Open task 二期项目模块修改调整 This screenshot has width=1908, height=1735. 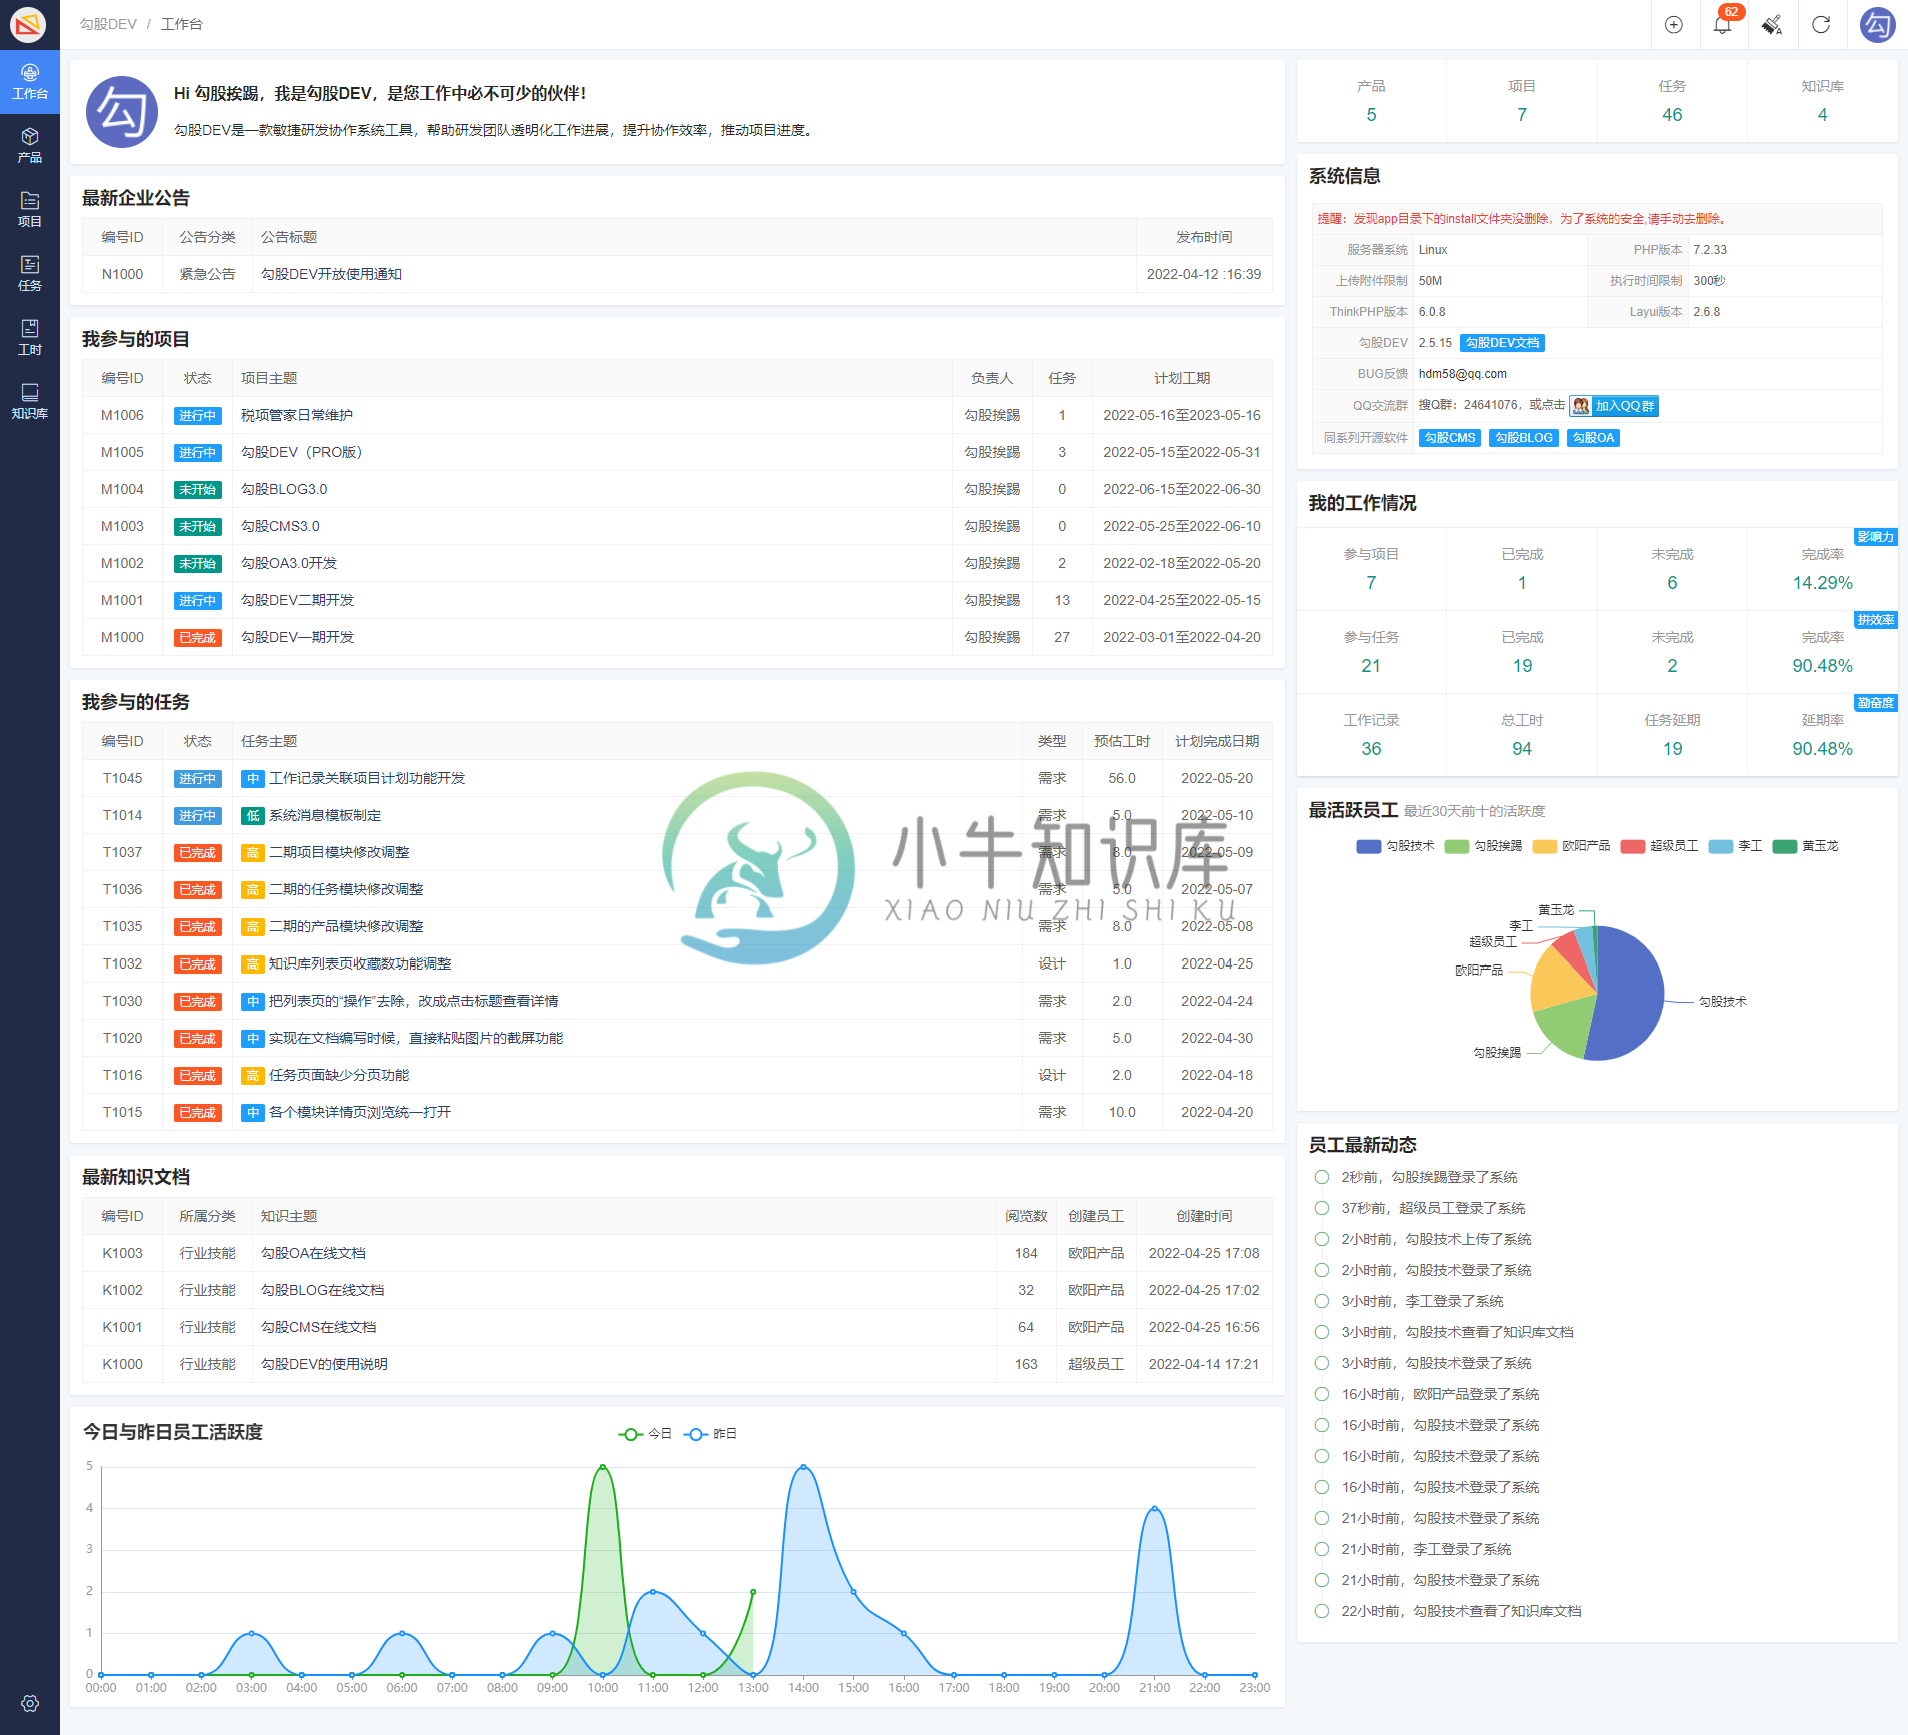339,852
